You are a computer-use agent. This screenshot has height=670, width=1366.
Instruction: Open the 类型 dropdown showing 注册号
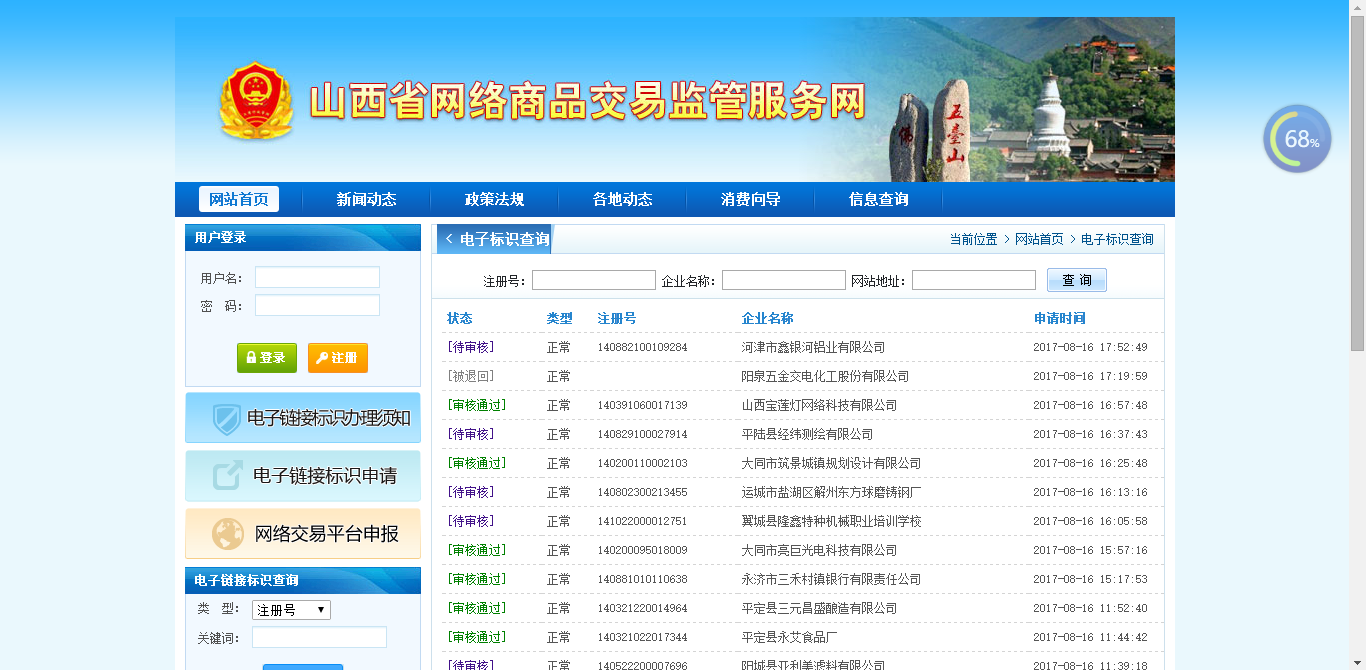[x=291, y=610]
